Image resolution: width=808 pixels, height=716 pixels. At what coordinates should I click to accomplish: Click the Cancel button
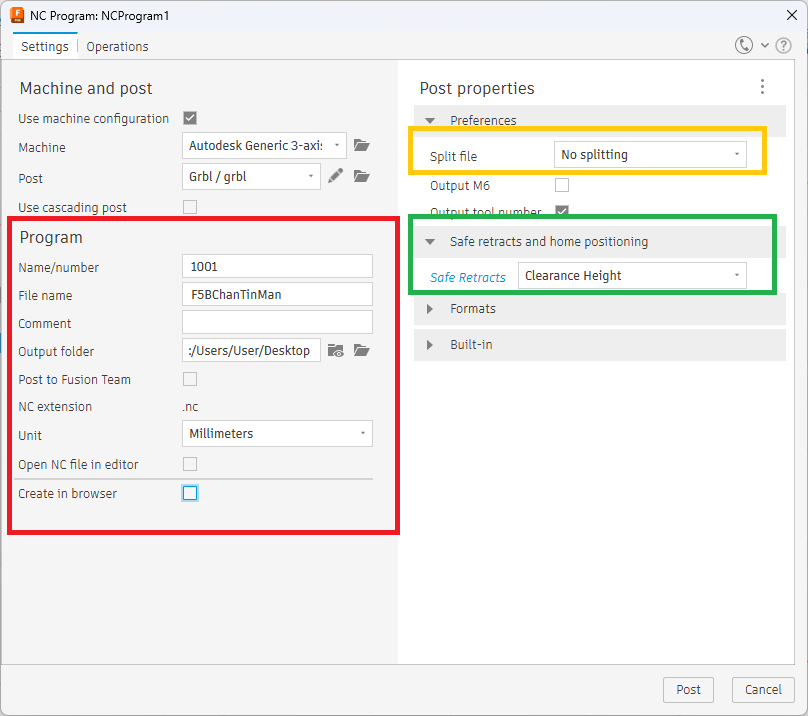click(x=763, y=689)
